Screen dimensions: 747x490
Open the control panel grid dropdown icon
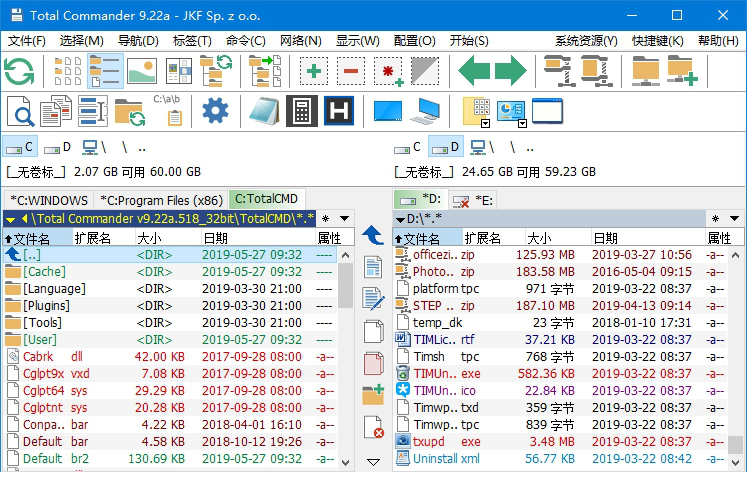[476, 112]
